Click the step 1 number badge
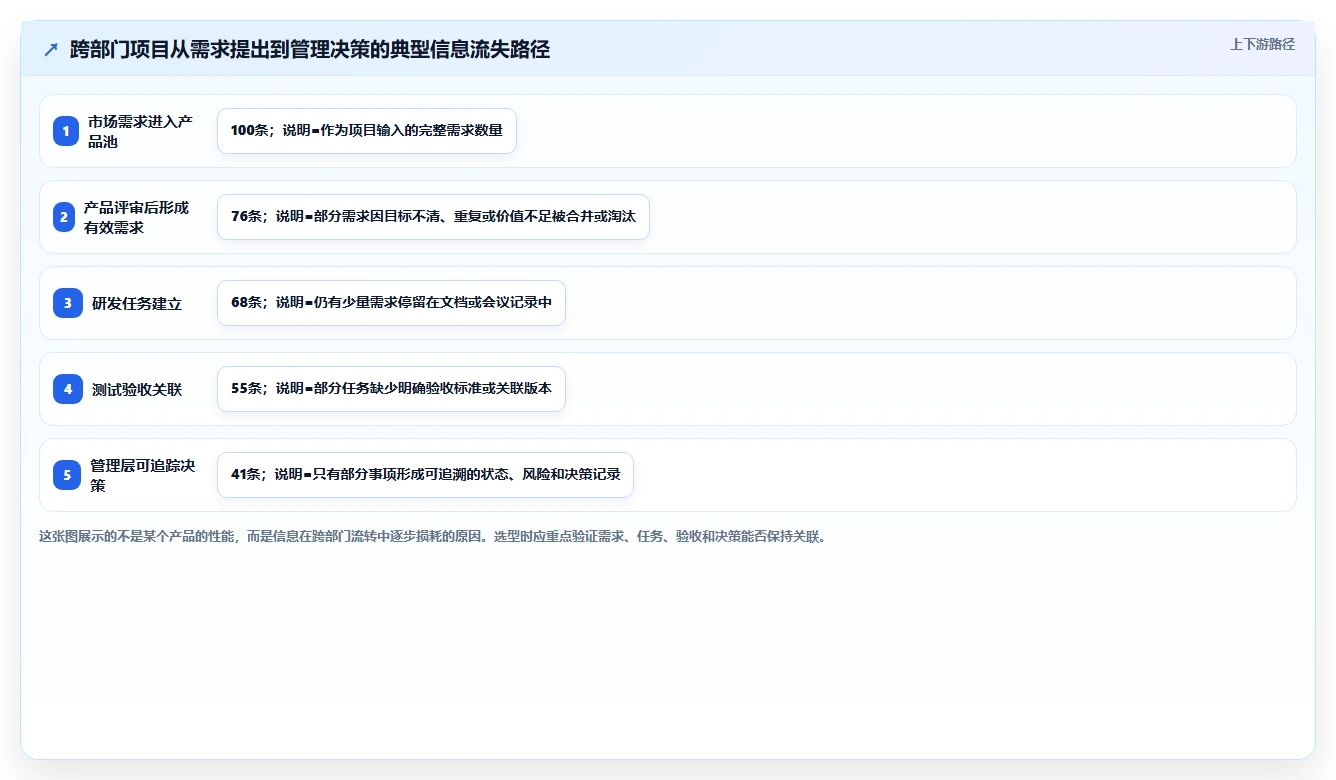 click(66, 131)
